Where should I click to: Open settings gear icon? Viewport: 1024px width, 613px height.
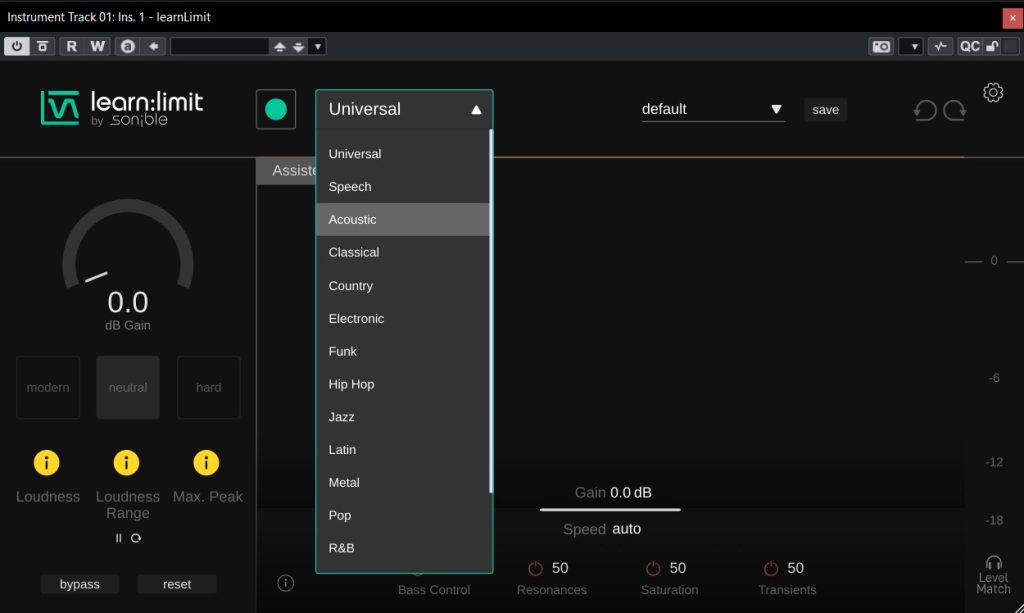point(993,93)
